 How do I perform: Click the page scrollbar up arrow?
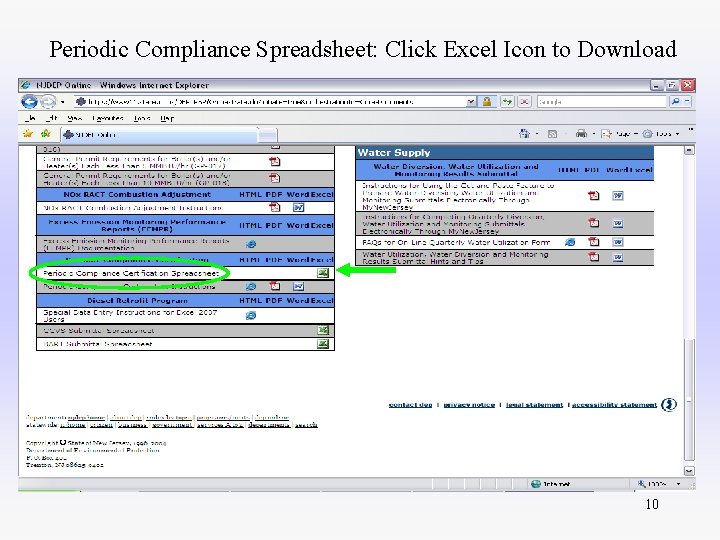(x=689, y=150)
